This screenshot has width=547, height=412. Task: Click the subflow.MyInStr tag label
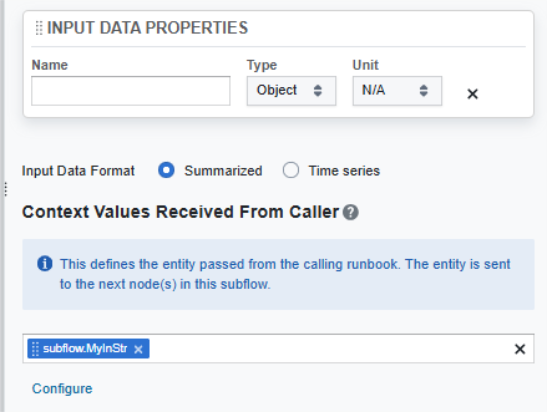pyautogui.click(x=85, y=349)
